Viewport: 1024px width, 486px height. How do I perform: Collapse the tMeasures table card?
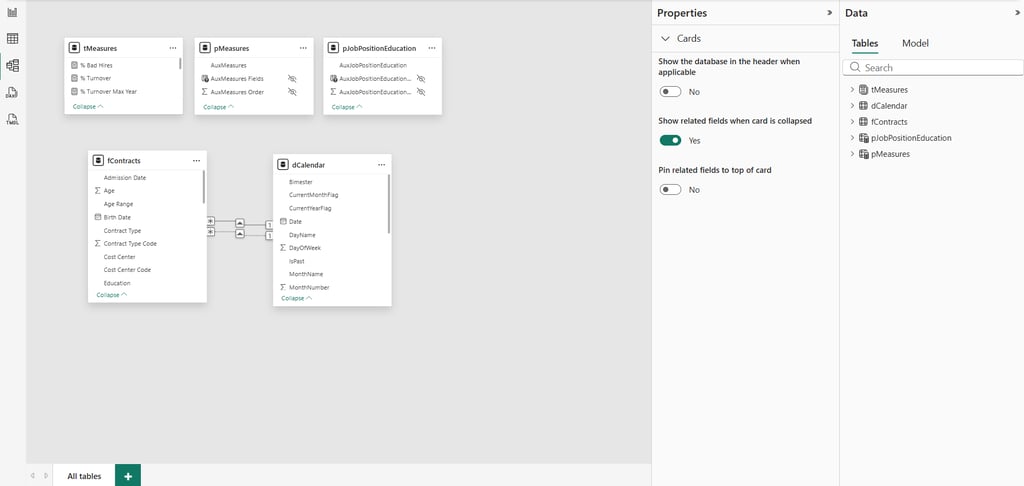coord(88,106)
